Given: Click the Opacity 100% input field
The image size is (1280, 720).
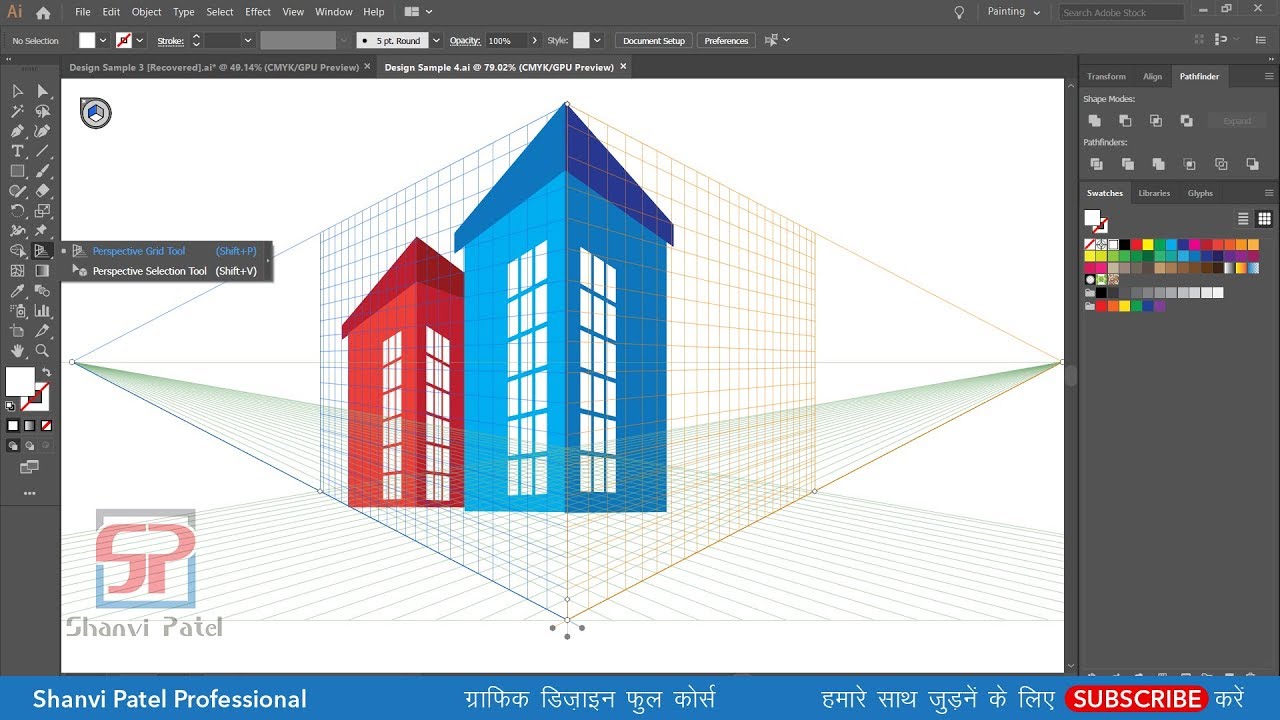Looking at the screenshot, I should pyautogui.click(x=505, y=41).
